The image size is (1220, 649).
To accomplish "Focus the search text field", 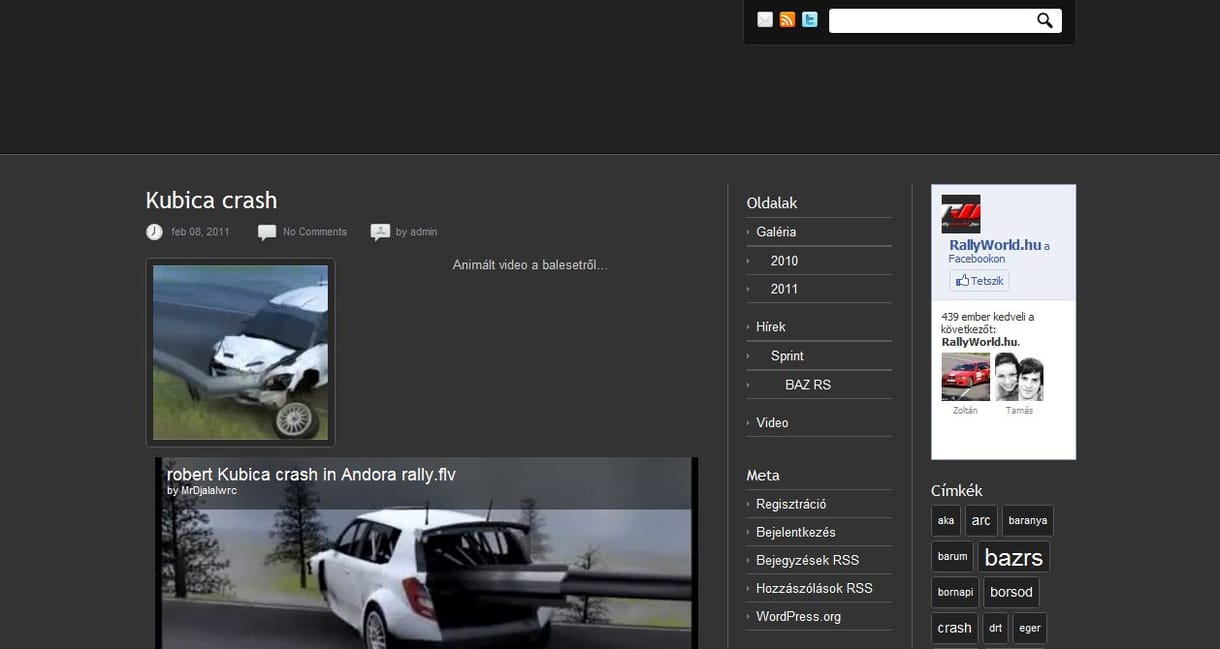I will pyautogui.click(x=931, y=21).
